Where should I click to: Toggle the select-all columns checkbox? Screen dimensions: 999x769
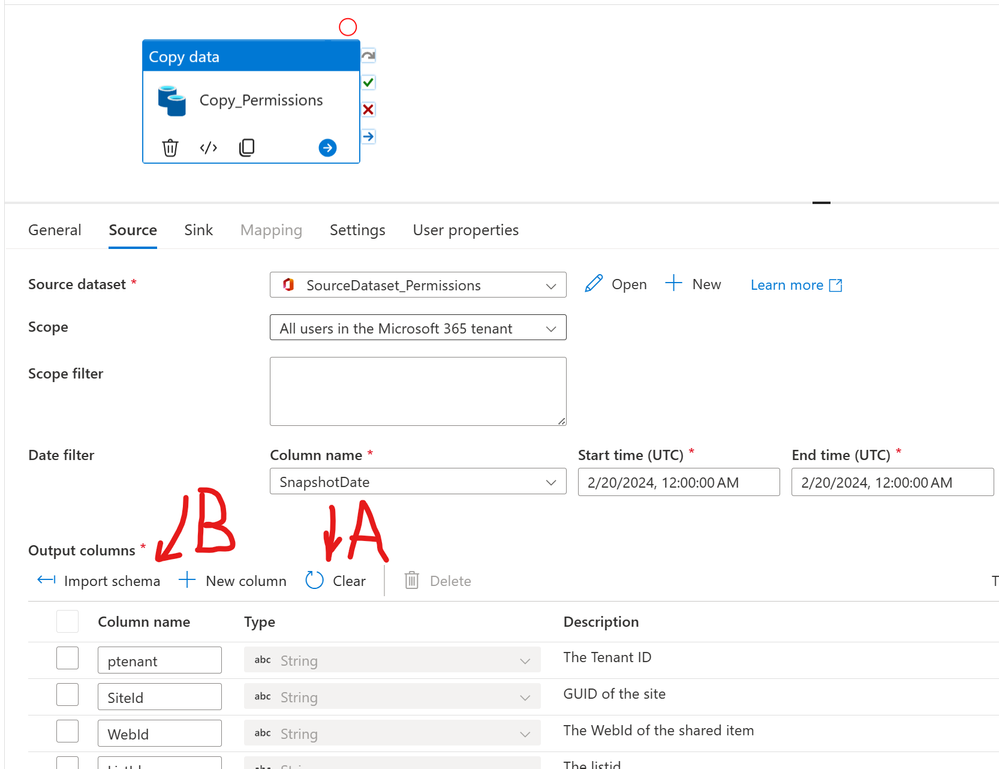pos(68,621)
